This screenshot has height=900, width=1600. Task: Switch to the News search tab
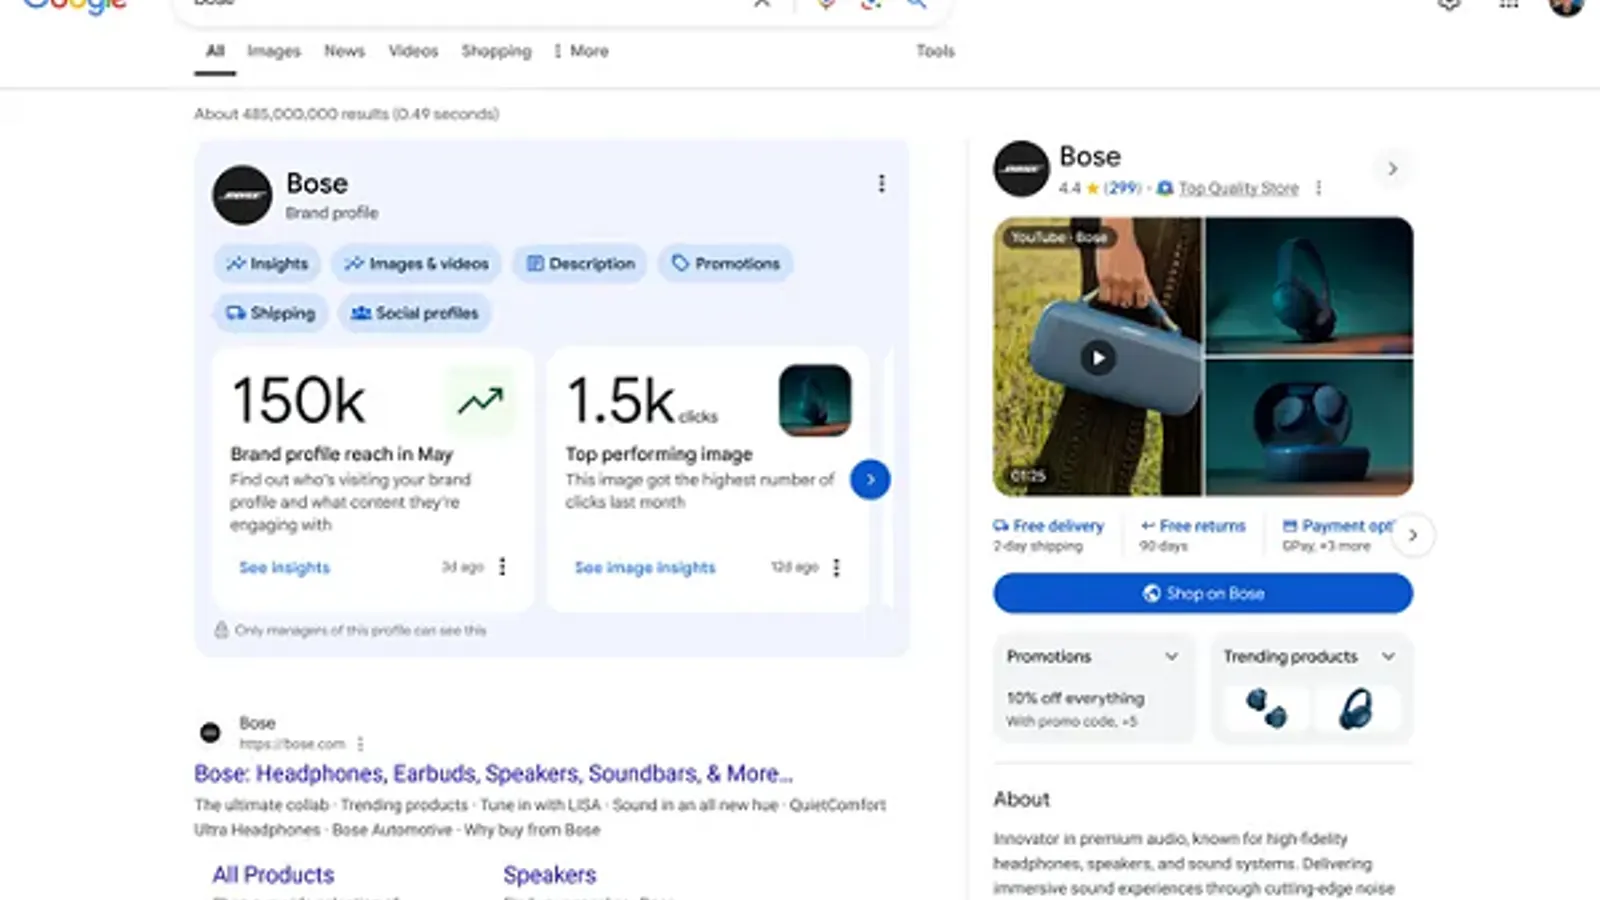click(x=344, y=51)
